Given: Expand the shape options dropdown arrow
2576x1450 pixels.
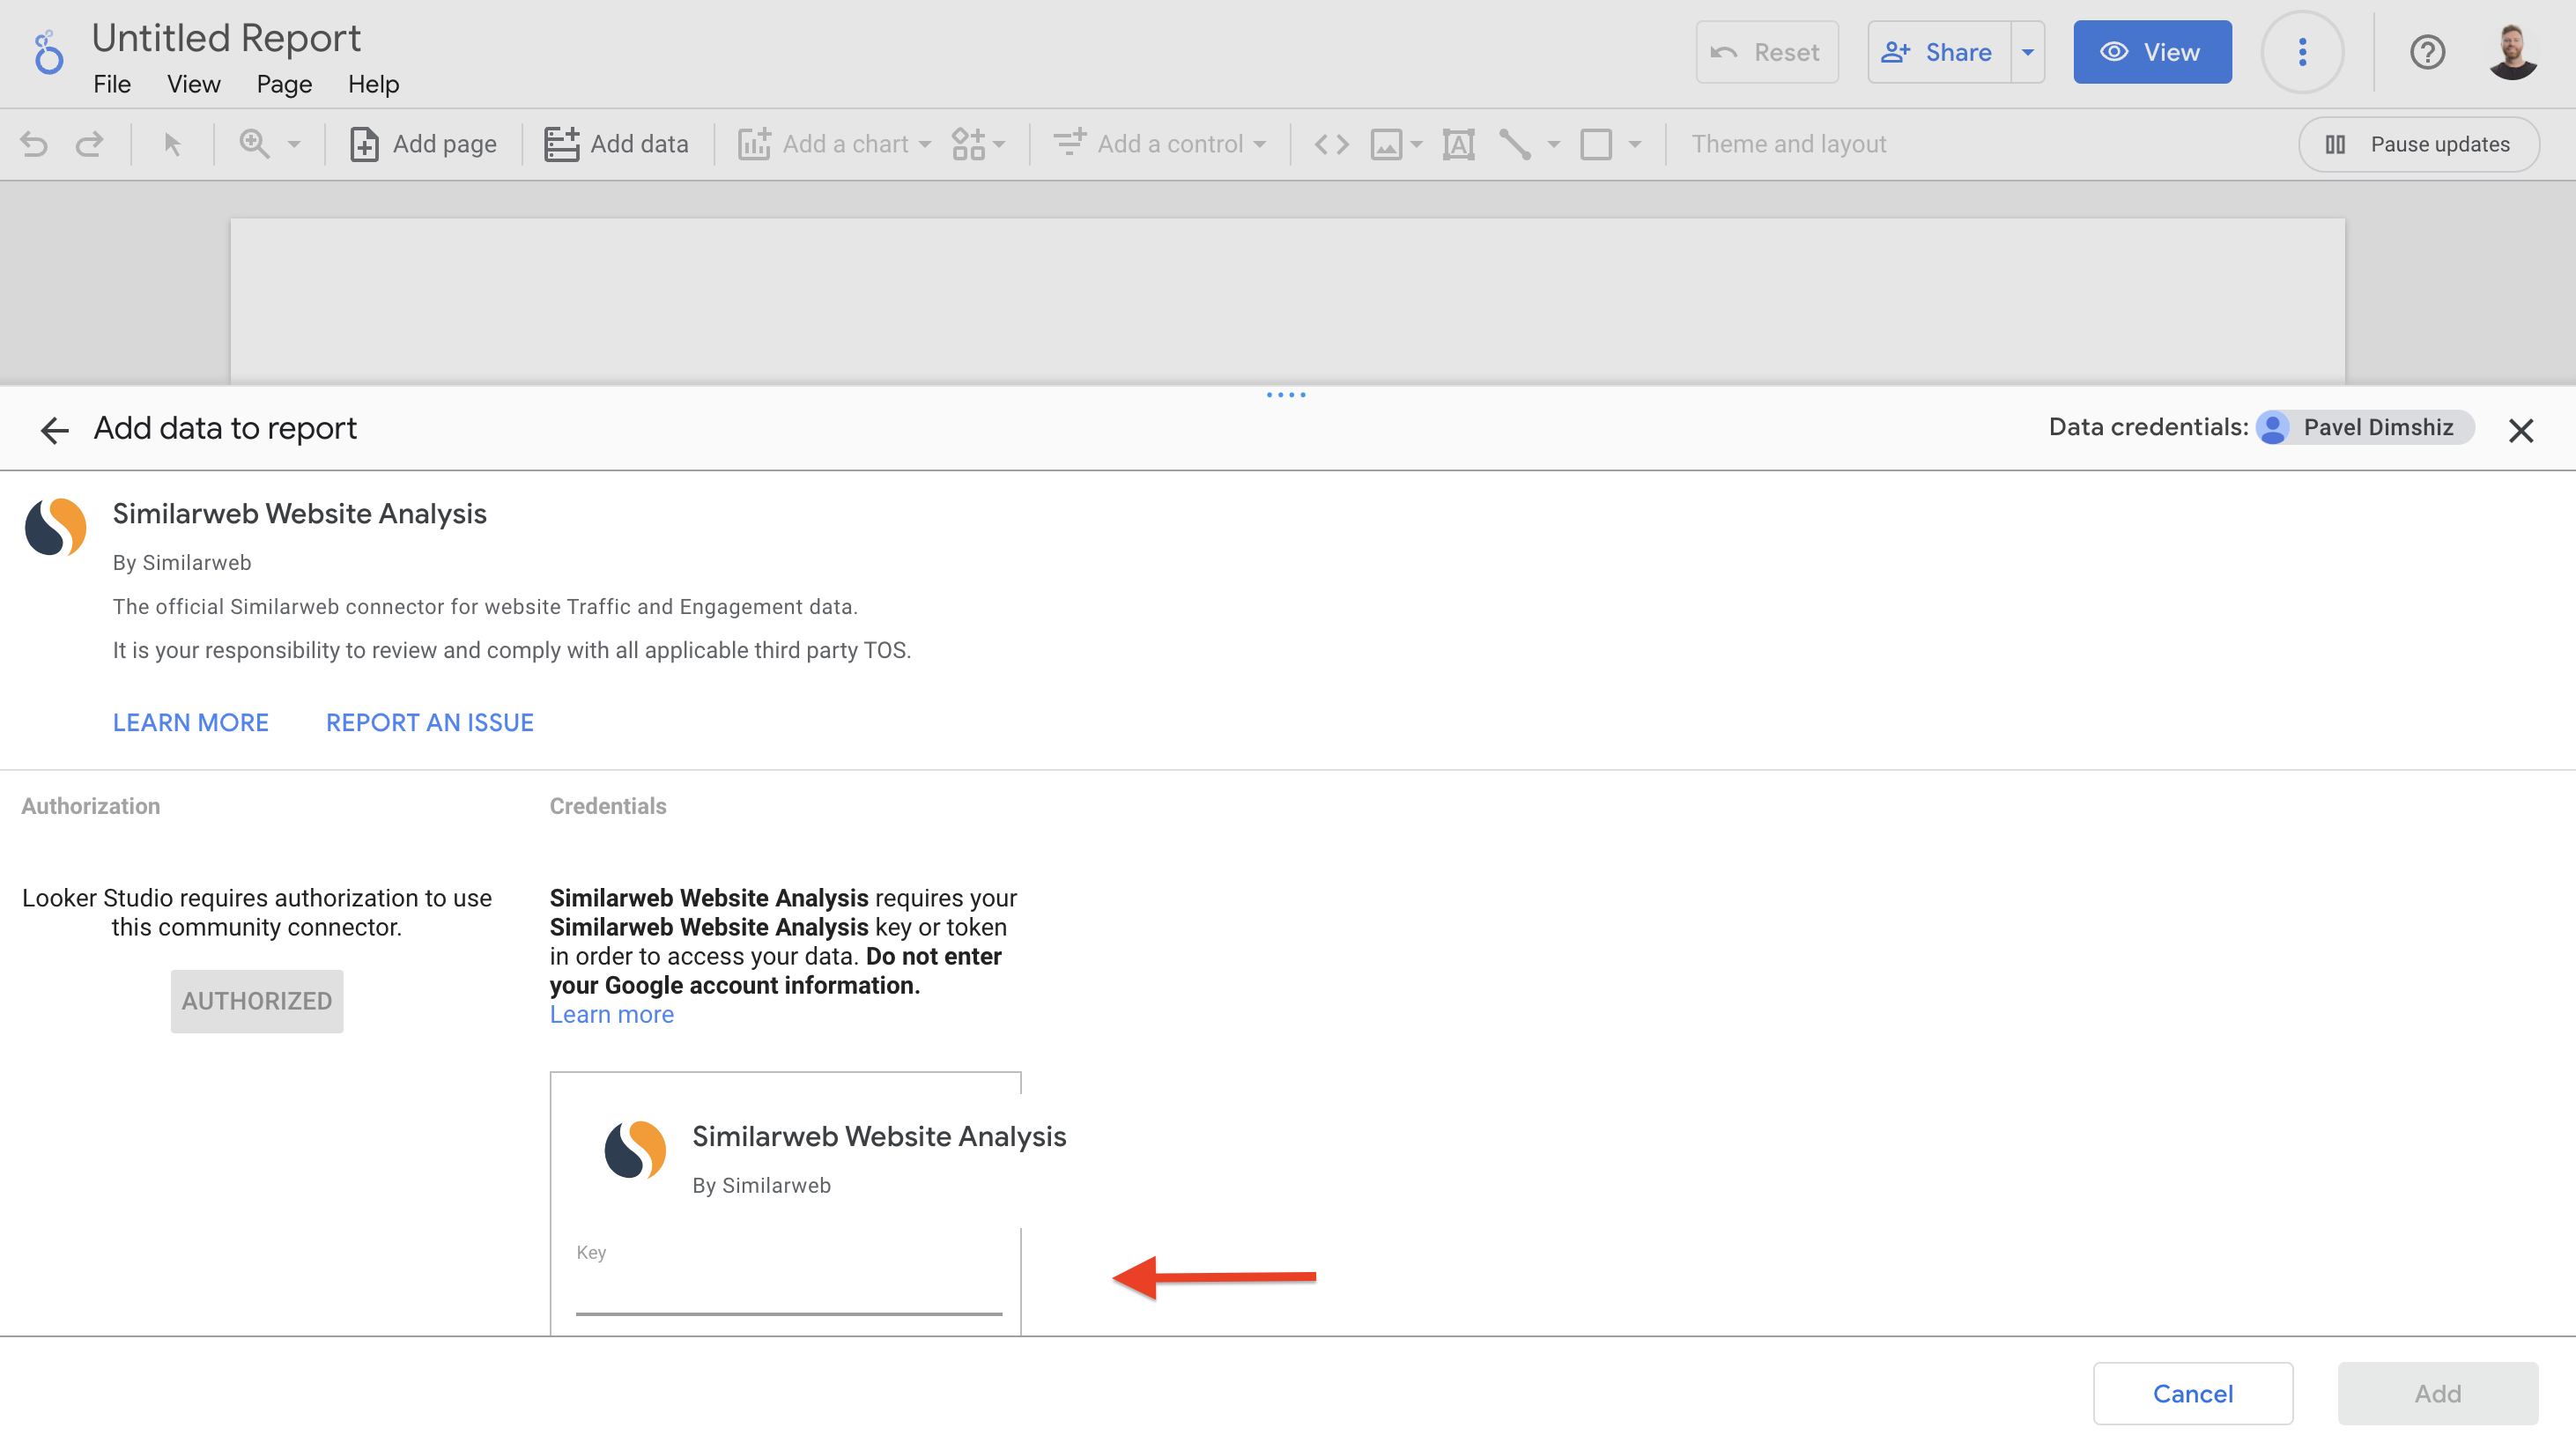Looking at the screenshot, I should pyautogui.click(x=1634, y=144).
